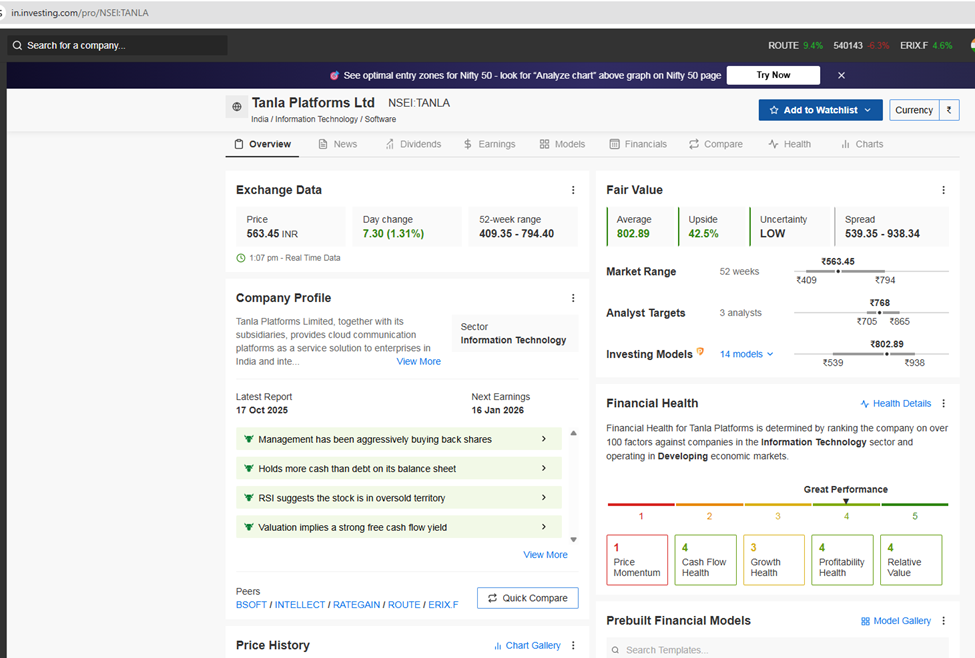Open Financial Health three-dot options menu
The width and height of the screenshot is (975, 658).
coord(943,404)
